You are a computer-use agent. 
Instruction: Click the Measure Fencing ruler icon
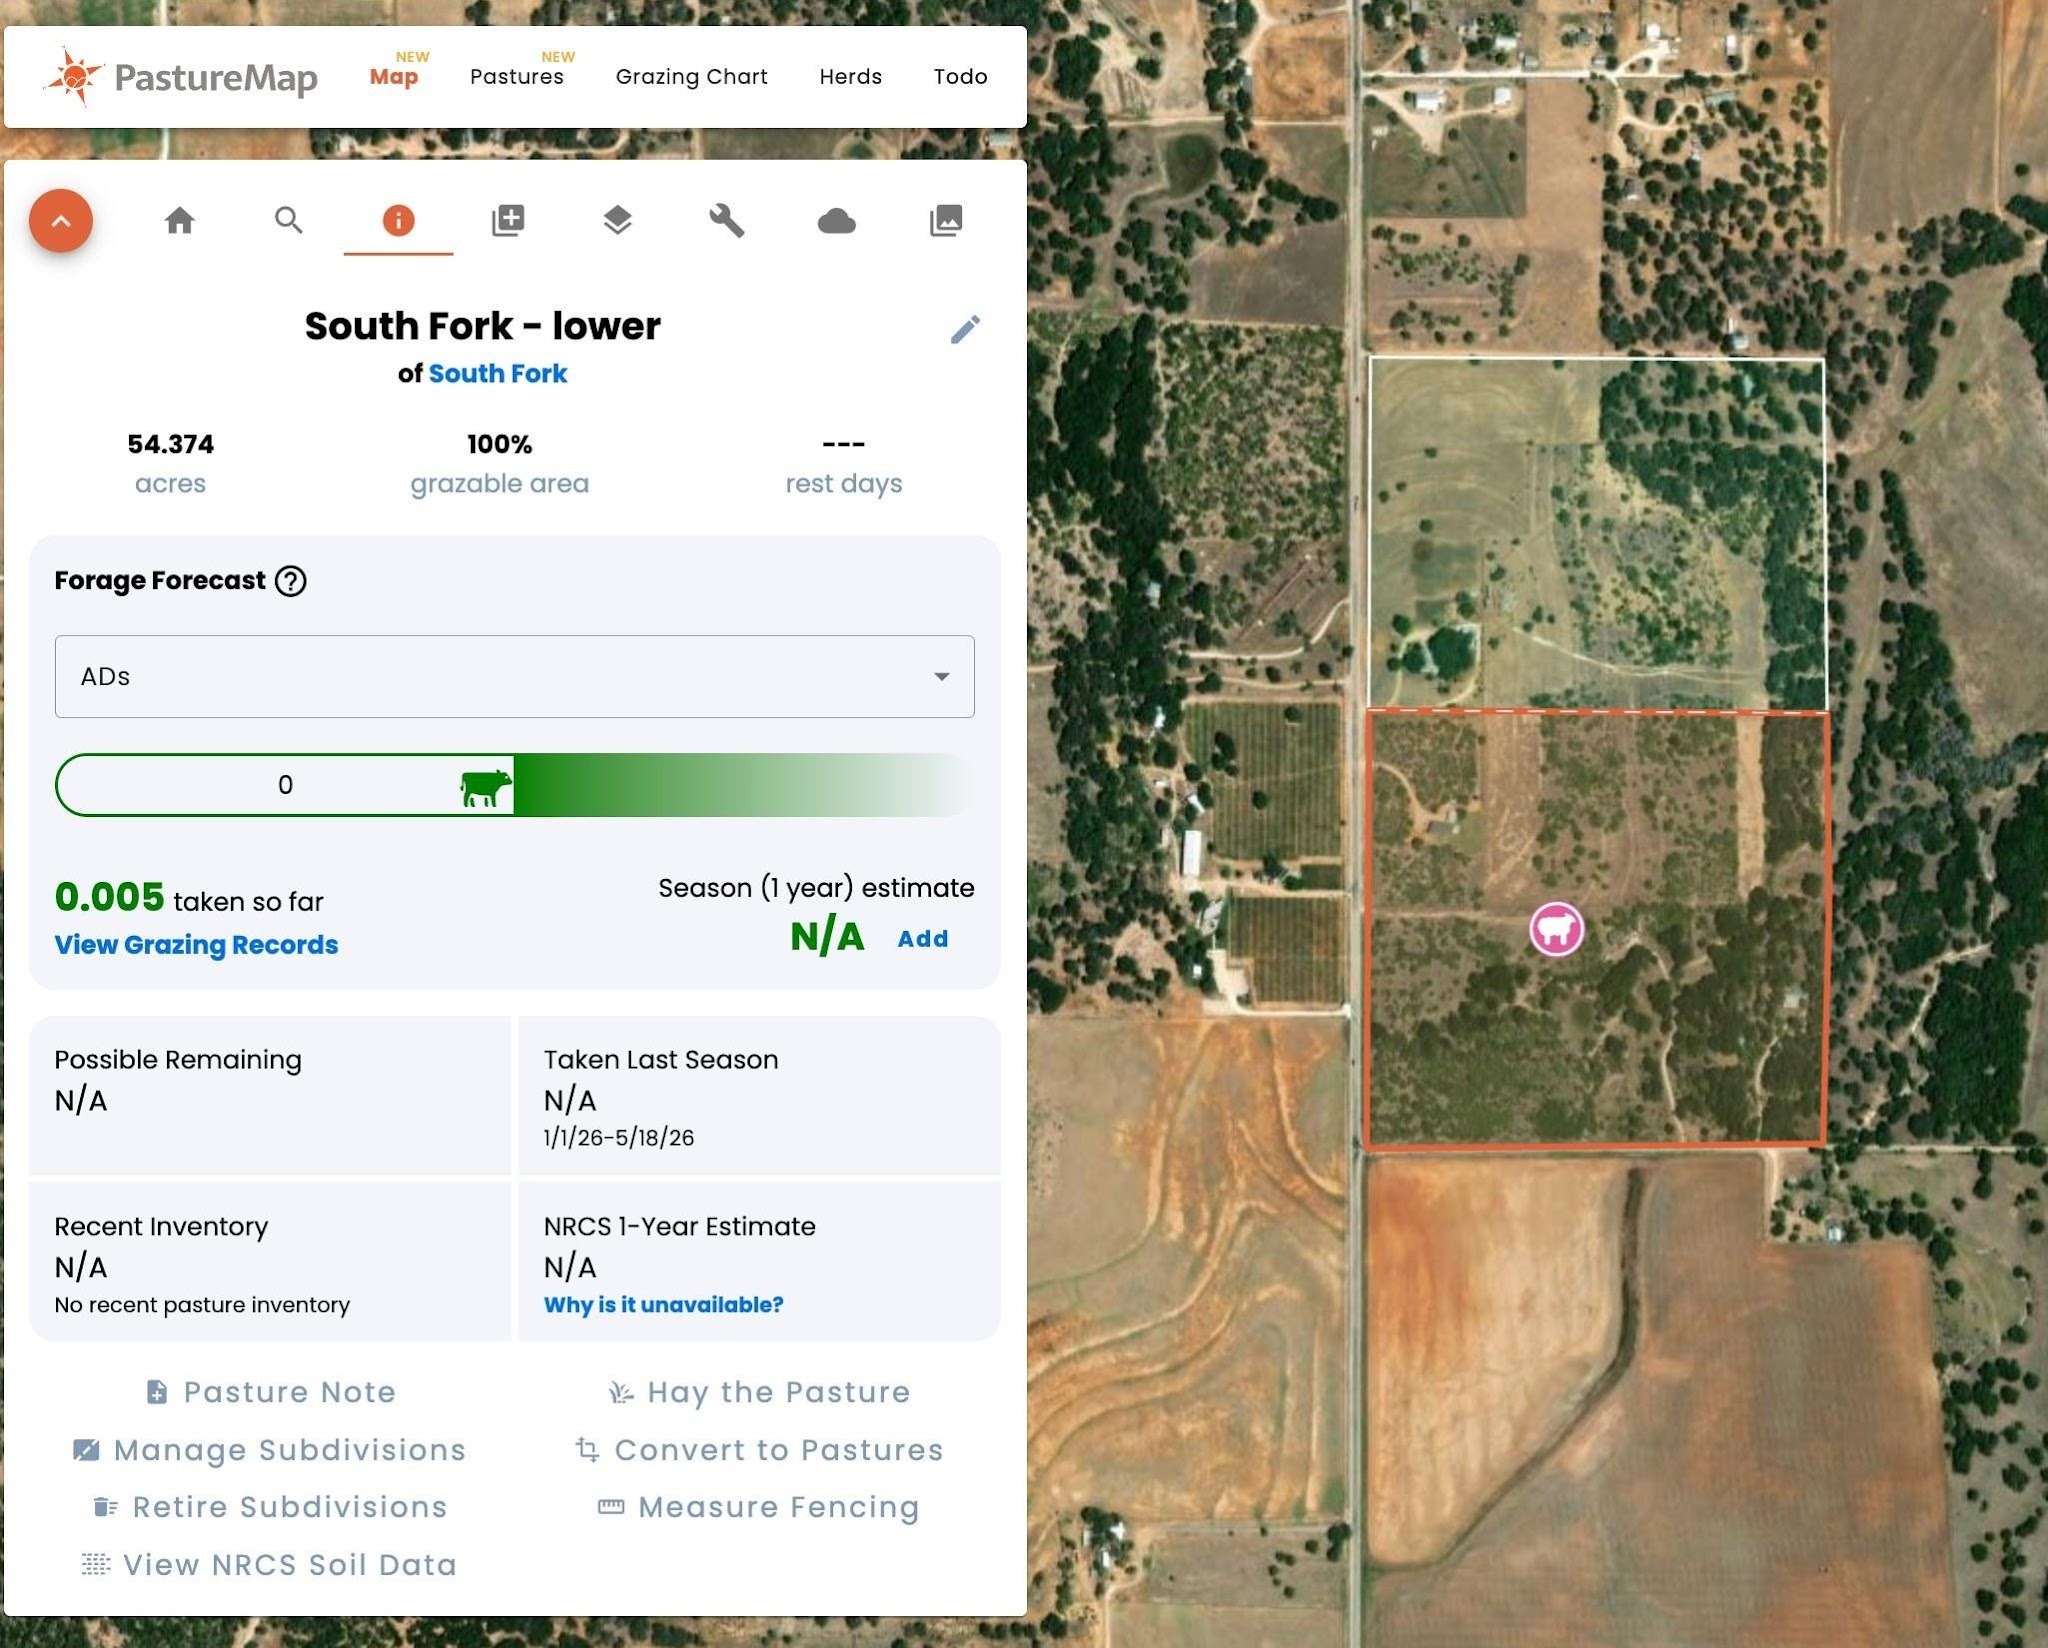(x=611, y=1507)
